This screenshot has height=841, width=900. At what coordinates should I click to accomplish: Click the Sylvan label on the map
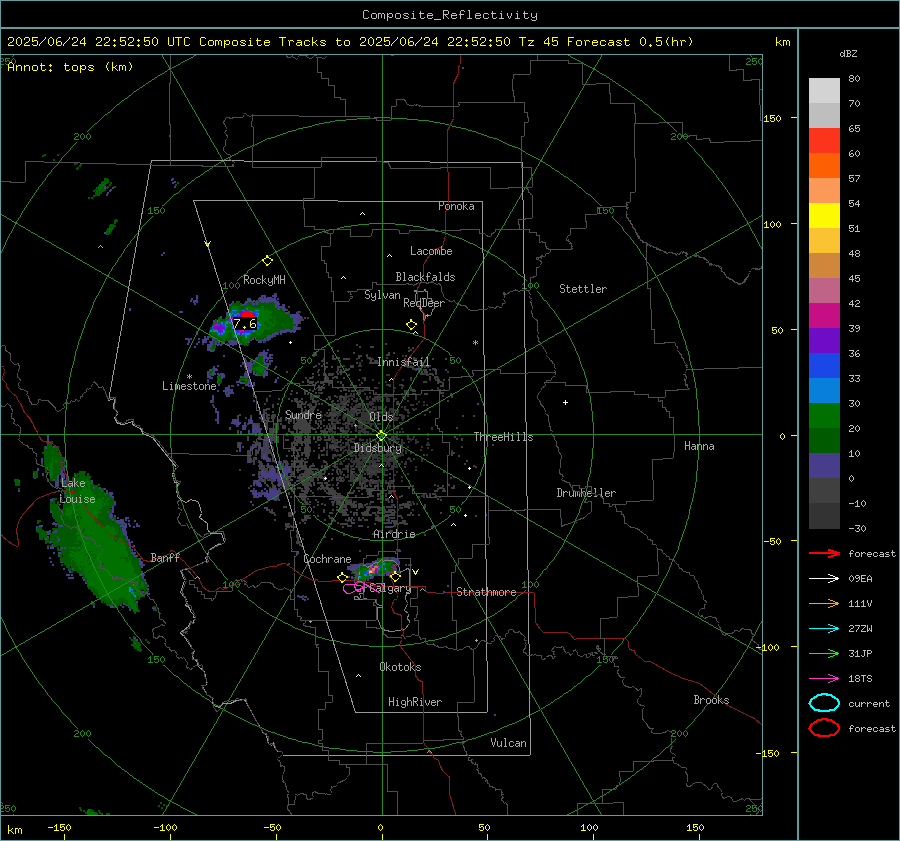382,295
